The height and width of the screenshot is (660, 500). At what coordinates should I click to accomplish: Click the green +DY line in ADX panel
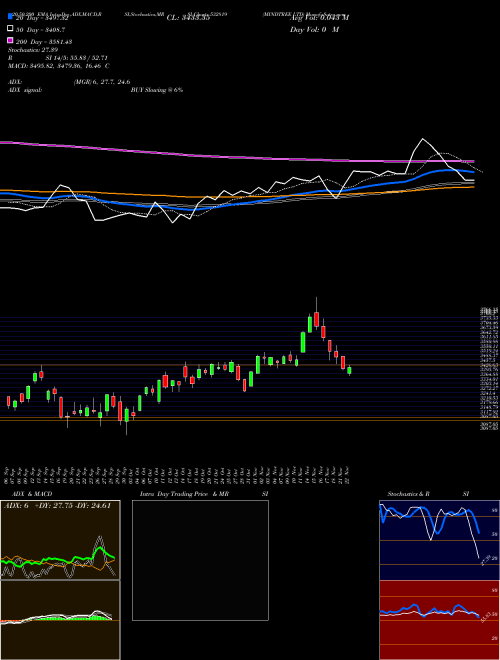(59, 560)
